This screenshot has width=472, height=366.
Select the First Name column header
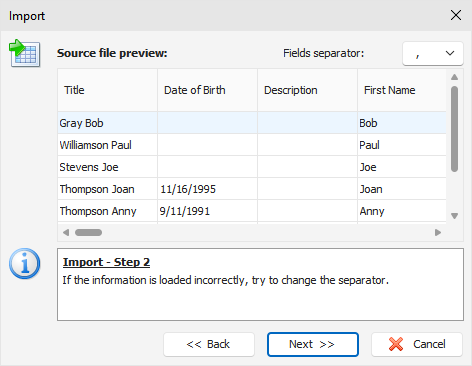pyautogui.click(x=402, y=90)
